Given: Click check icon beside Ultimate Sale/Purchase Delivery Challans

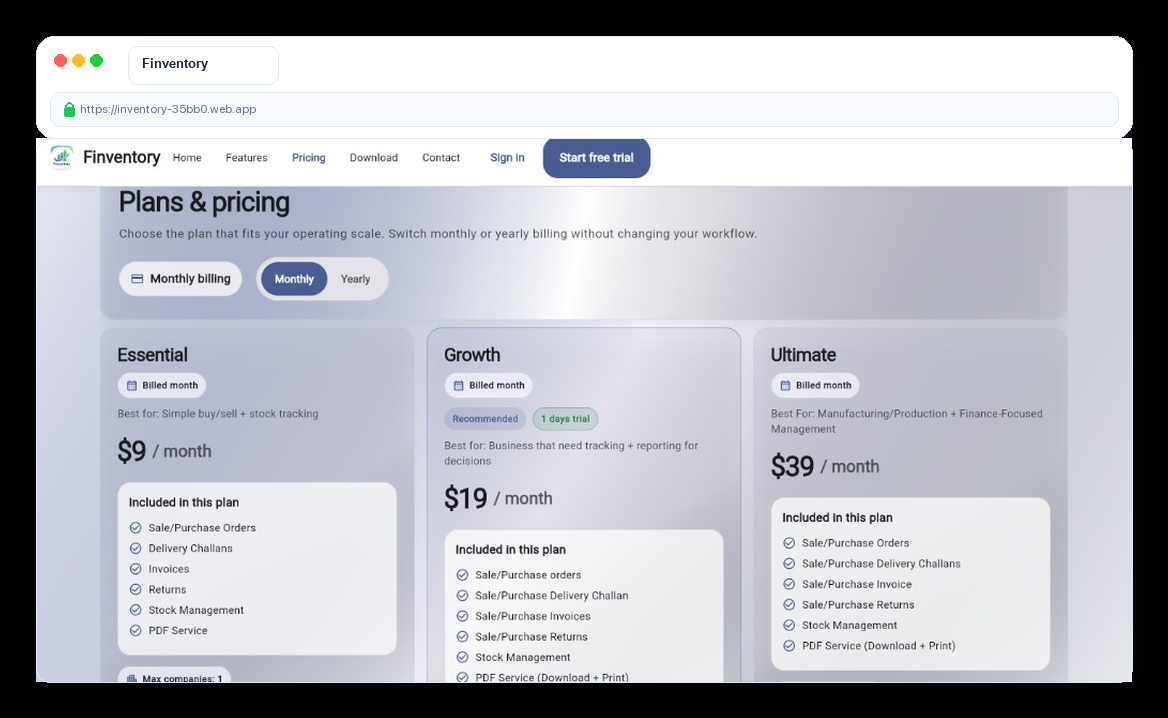Looking at the screenshot, I should click(x=789, y=564).
